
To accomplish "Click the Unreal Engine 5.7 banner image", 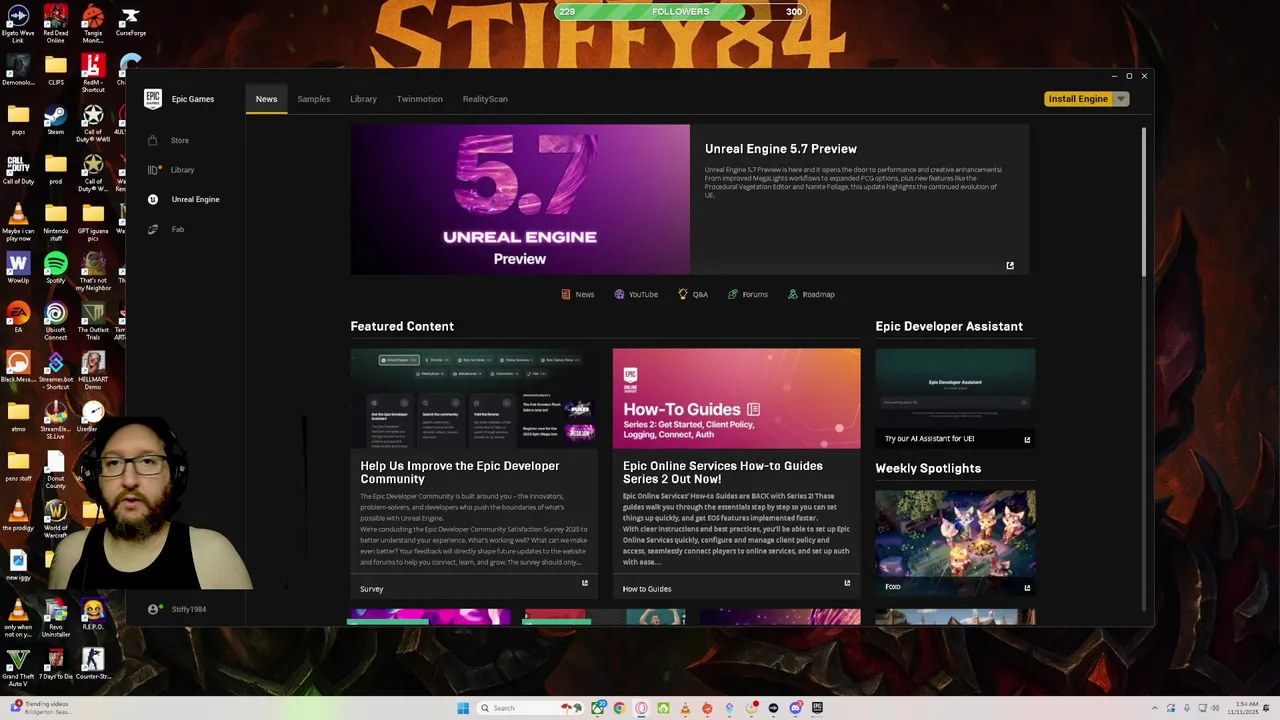I will [x=520, y=199].
